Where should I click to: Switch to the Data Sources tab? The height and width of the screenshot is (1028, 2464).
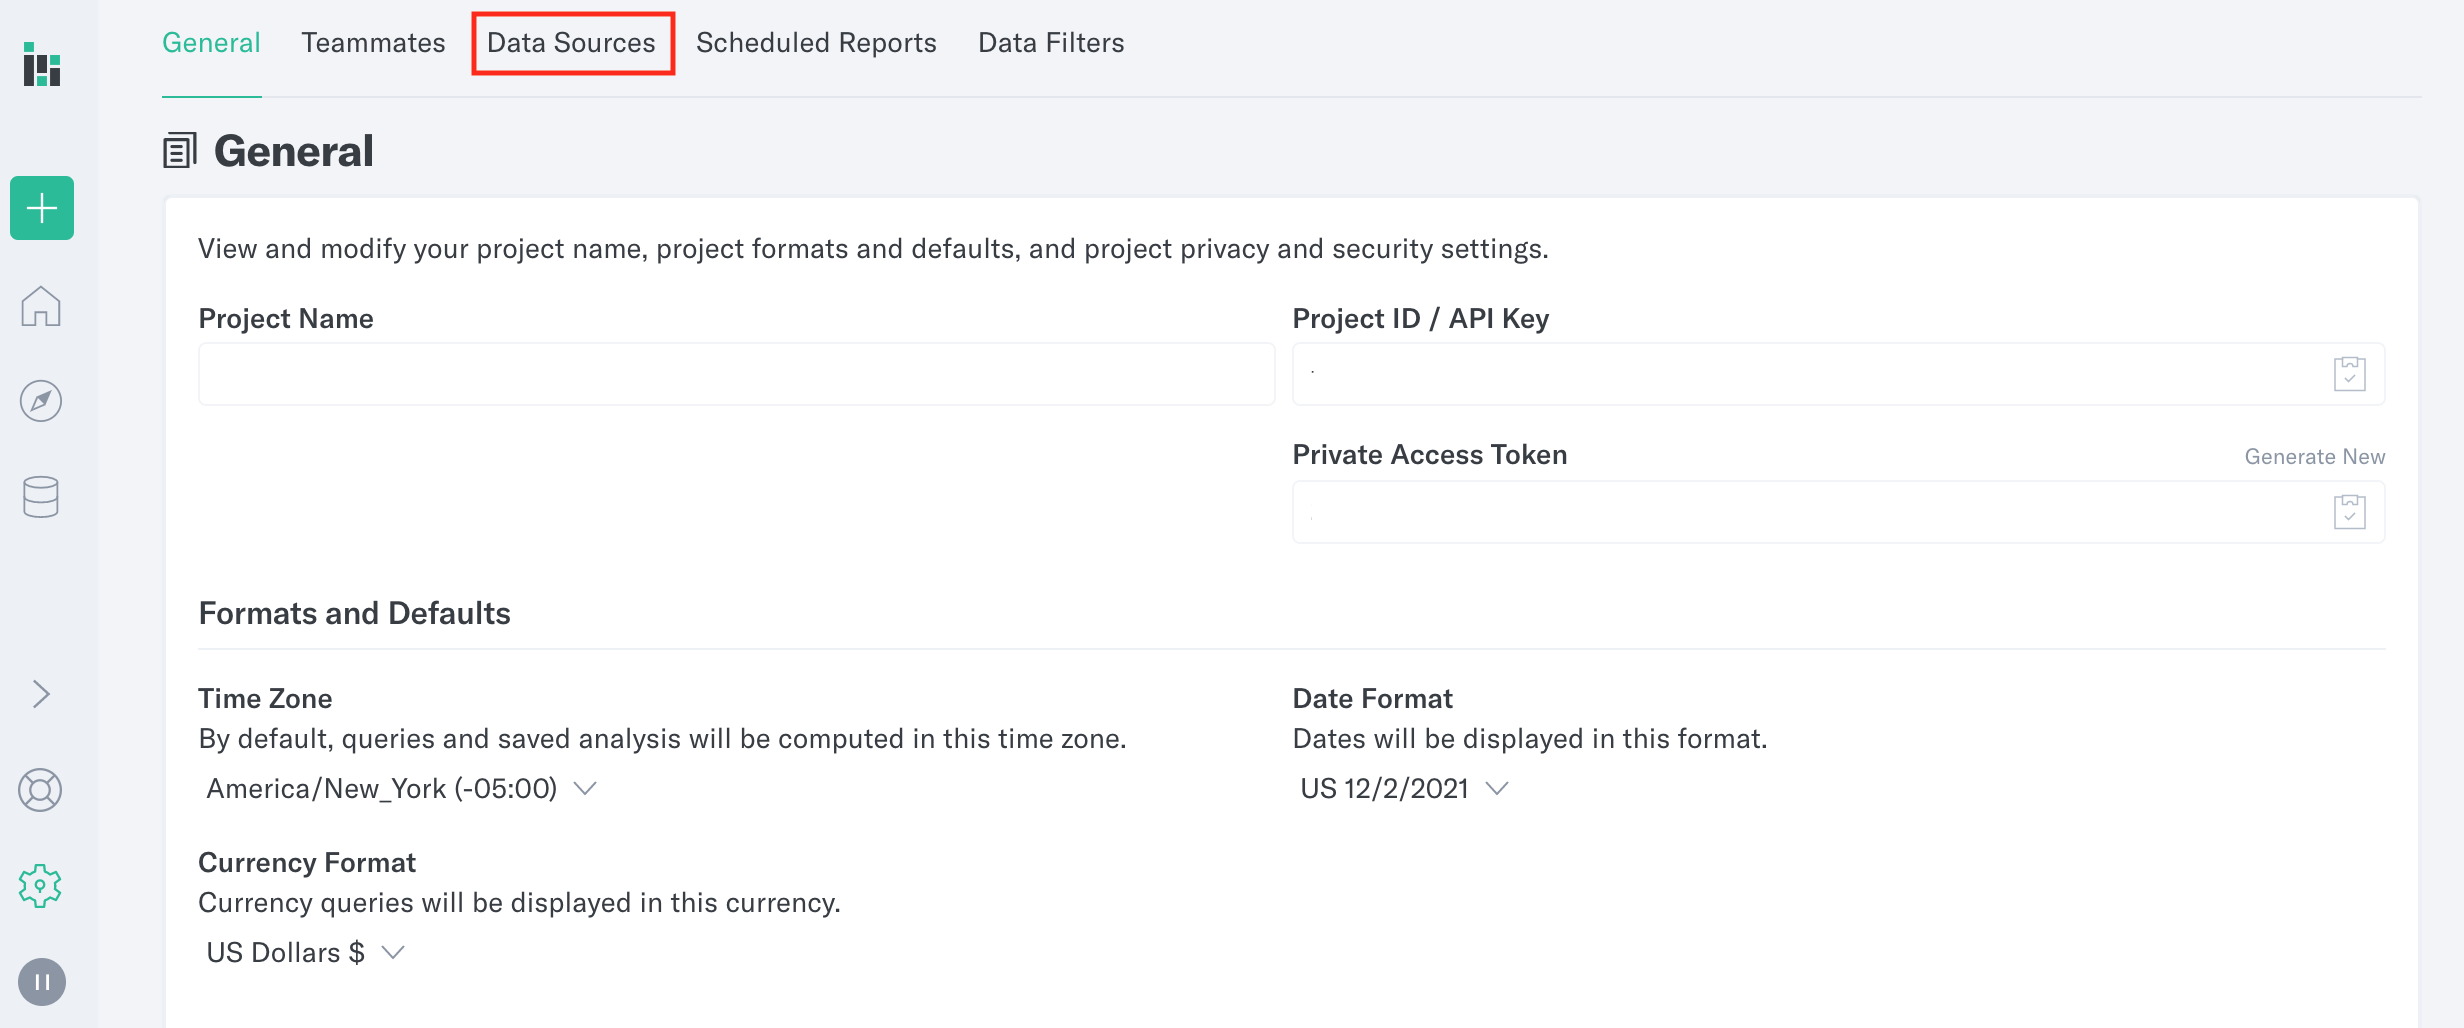pos(572,43)
